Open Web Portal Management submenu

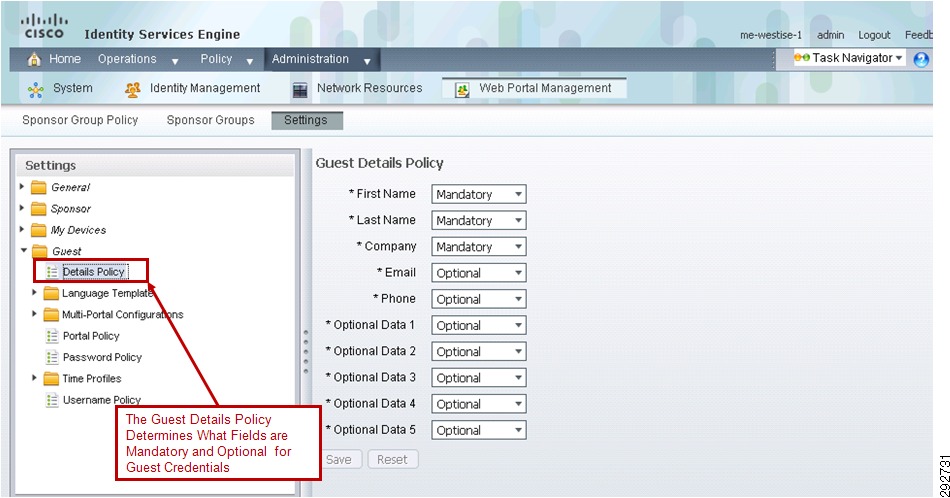pos(533,88)
